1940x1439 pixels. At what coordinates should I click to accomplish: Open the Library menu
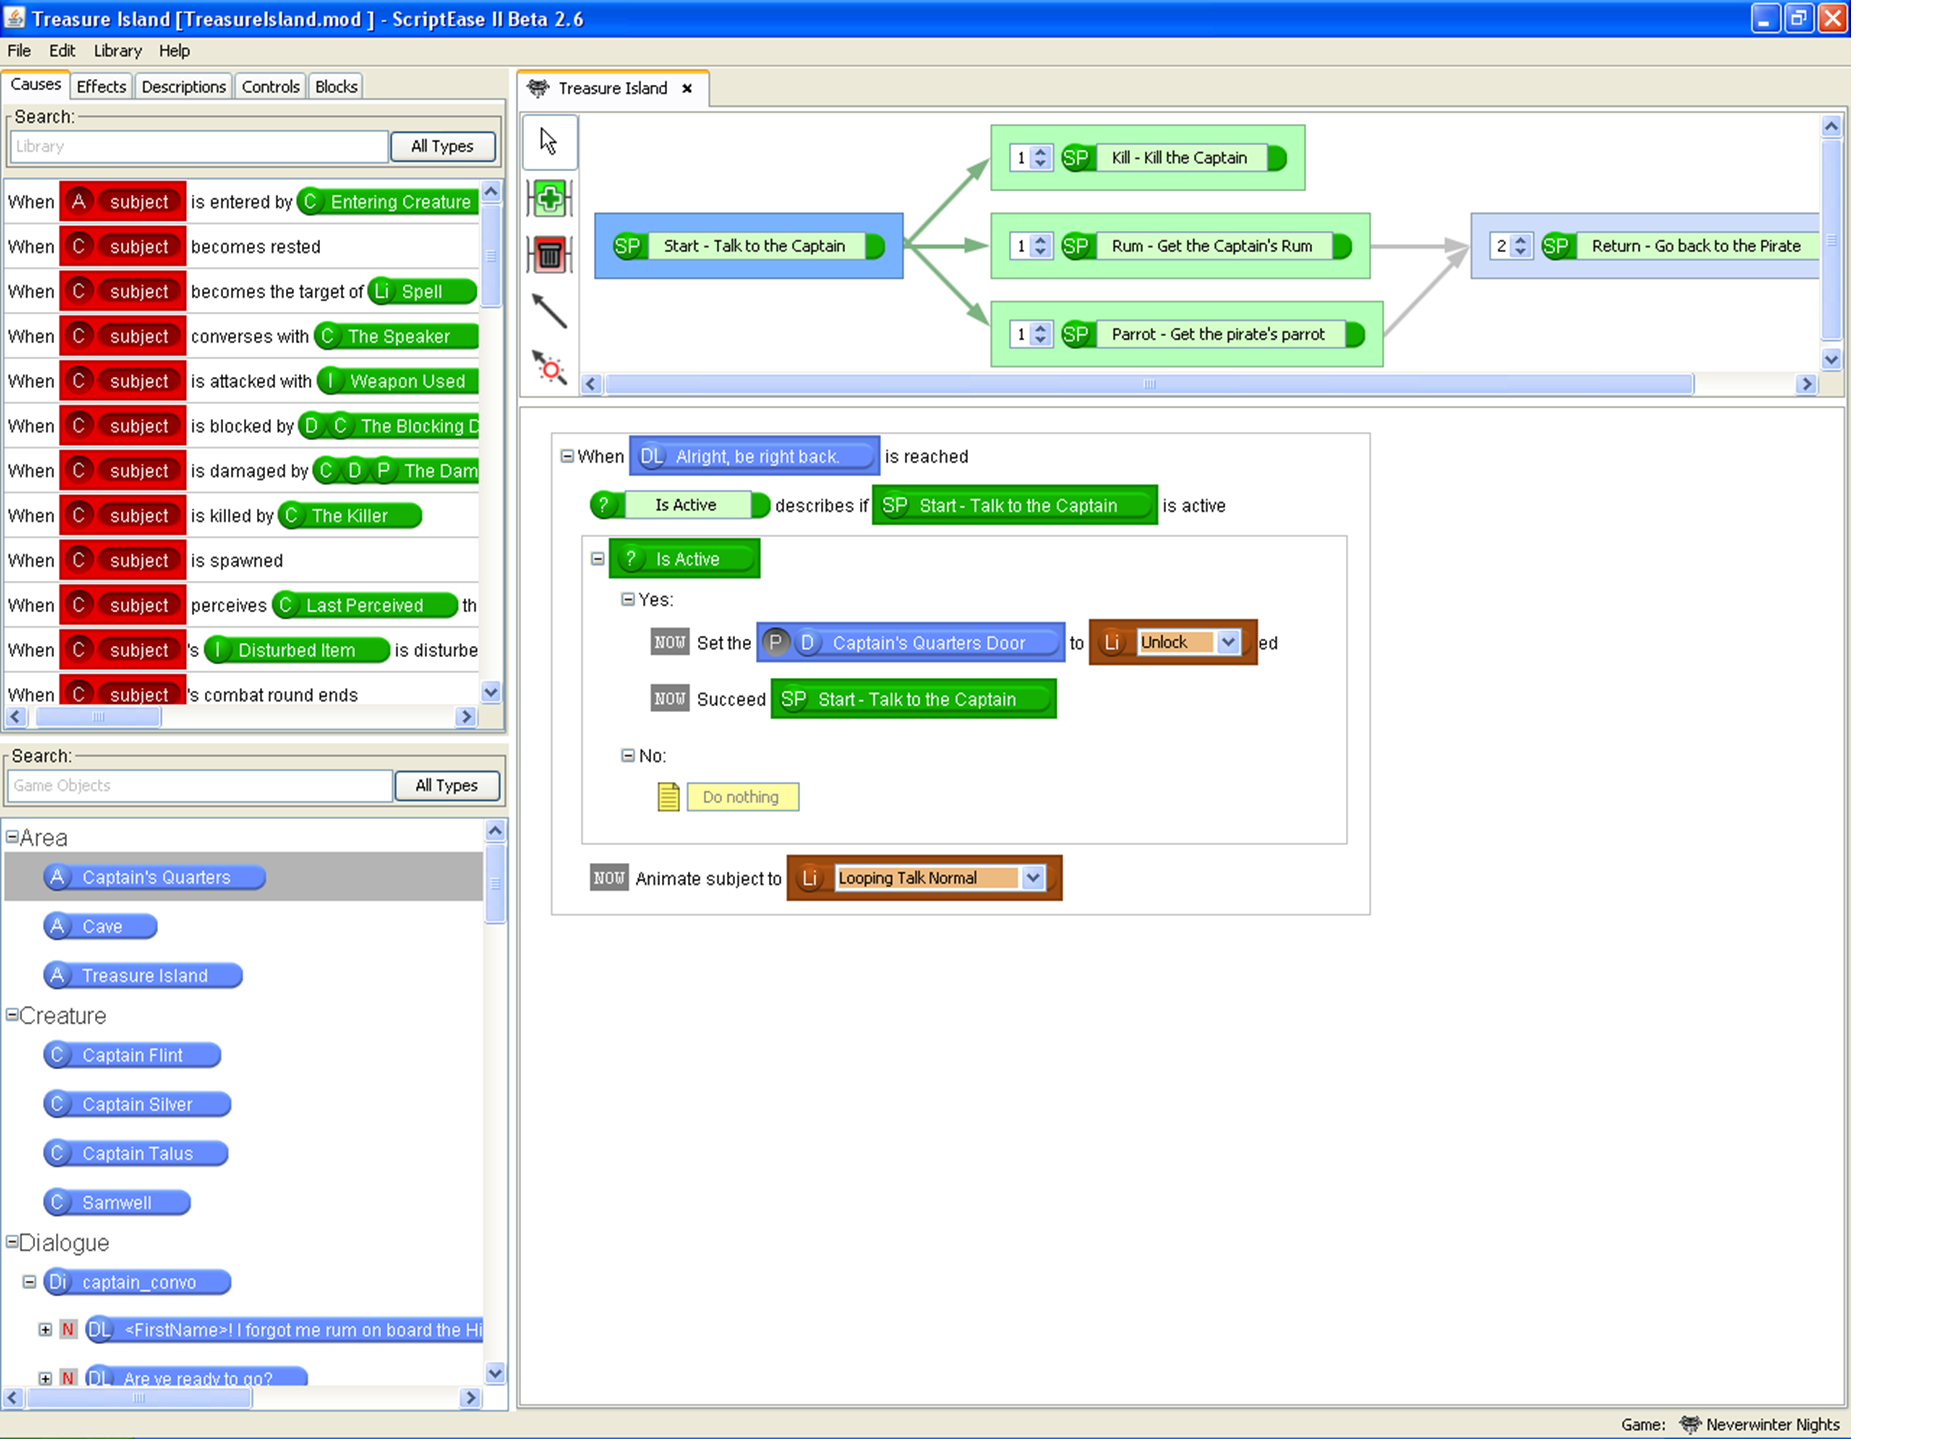pos(117,50)
